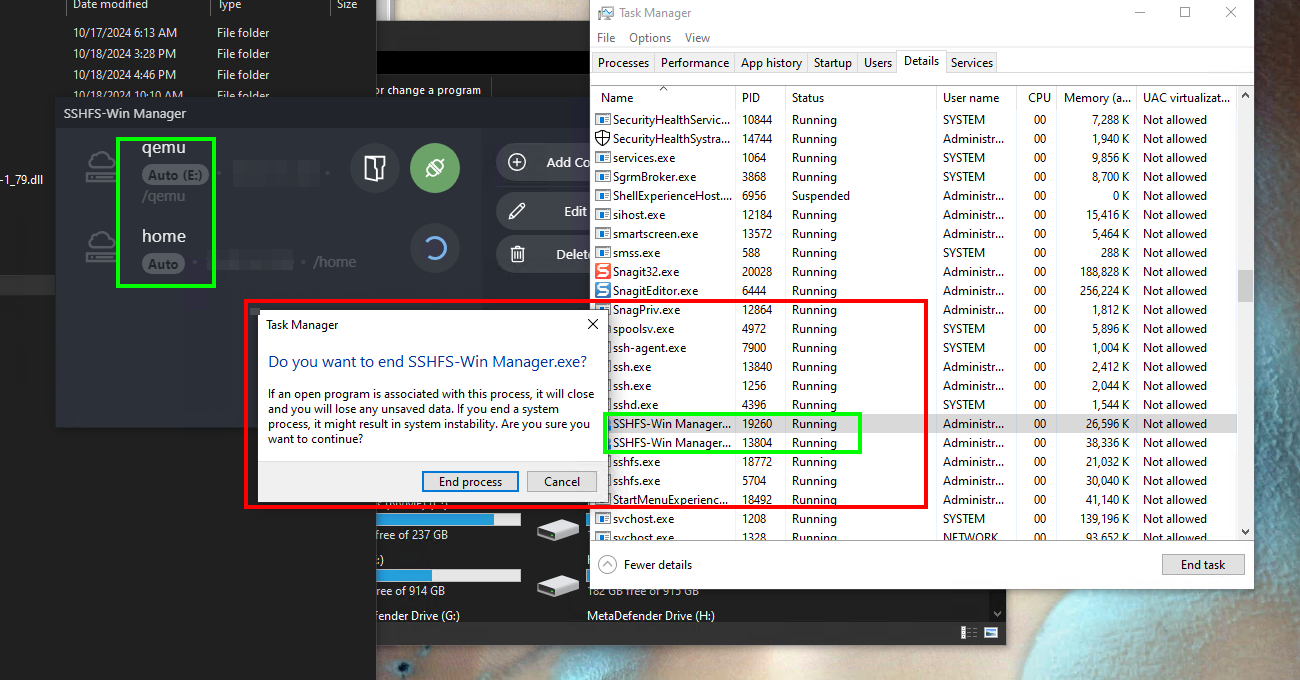Sort by the Memory column header
1300x680 pixels.
(x=1097, y=97)
